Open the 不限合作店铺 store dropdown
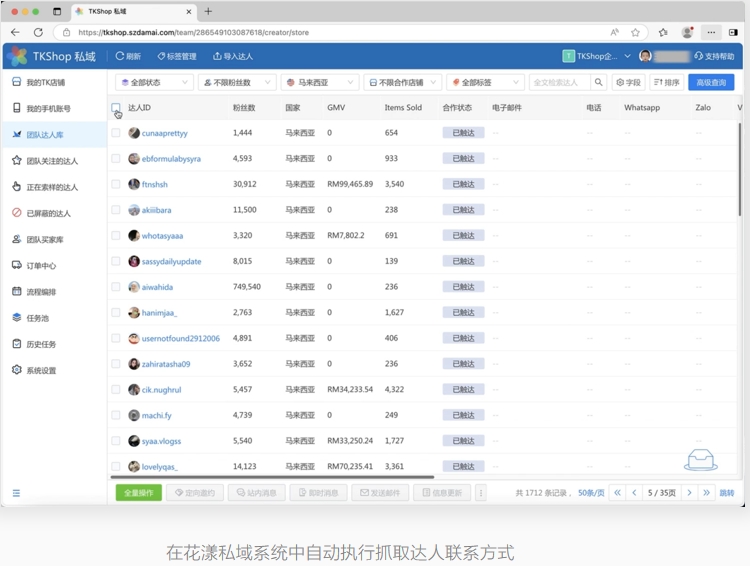 [402, 82]
